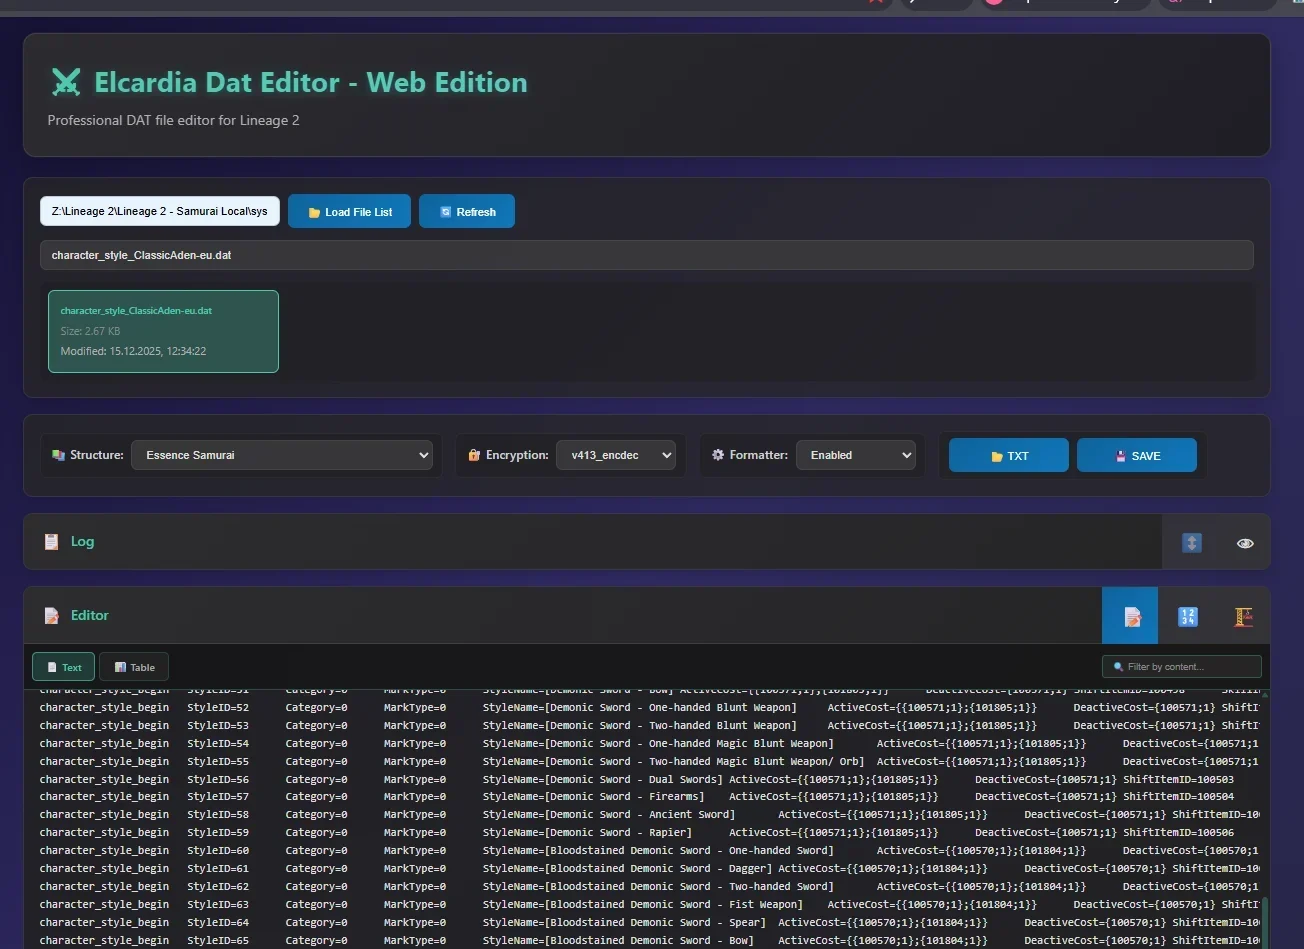
Task: Click Bloodstained Demonic Sword - One-handed Sword text
Action: click(689, 851)
